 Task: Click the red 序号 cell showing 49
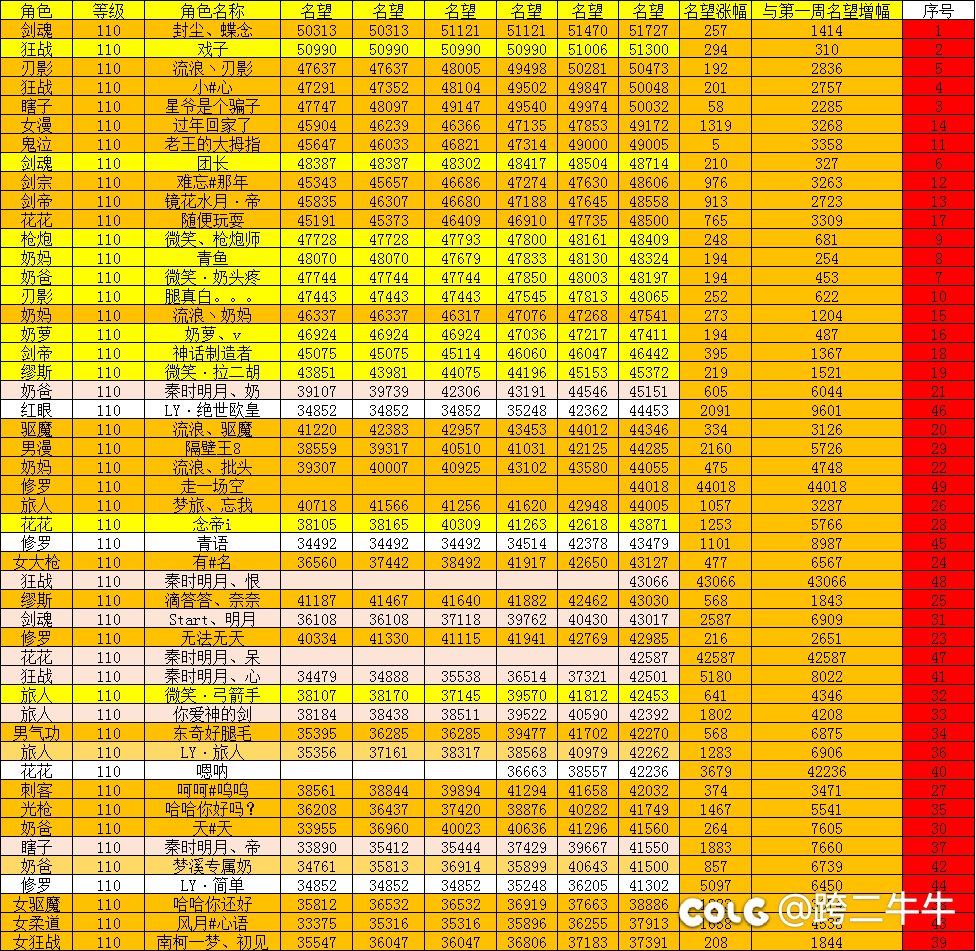coord(938,486)
